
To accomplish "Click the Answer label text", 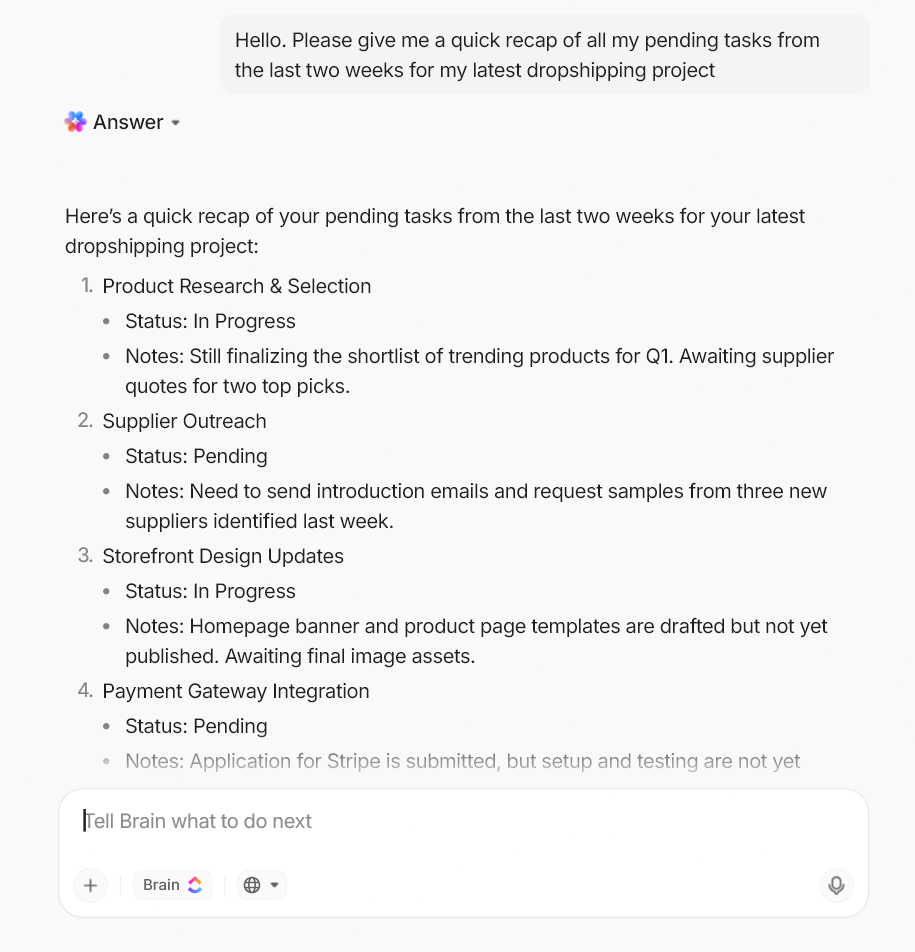I will point(128,122).
